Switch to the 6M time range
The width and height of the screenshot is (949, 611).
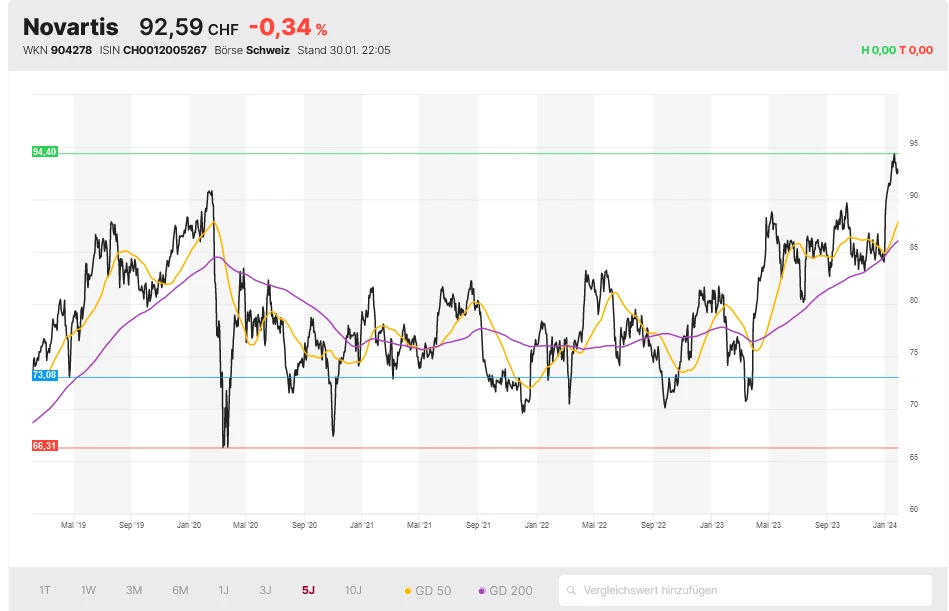tap(180, 590)
